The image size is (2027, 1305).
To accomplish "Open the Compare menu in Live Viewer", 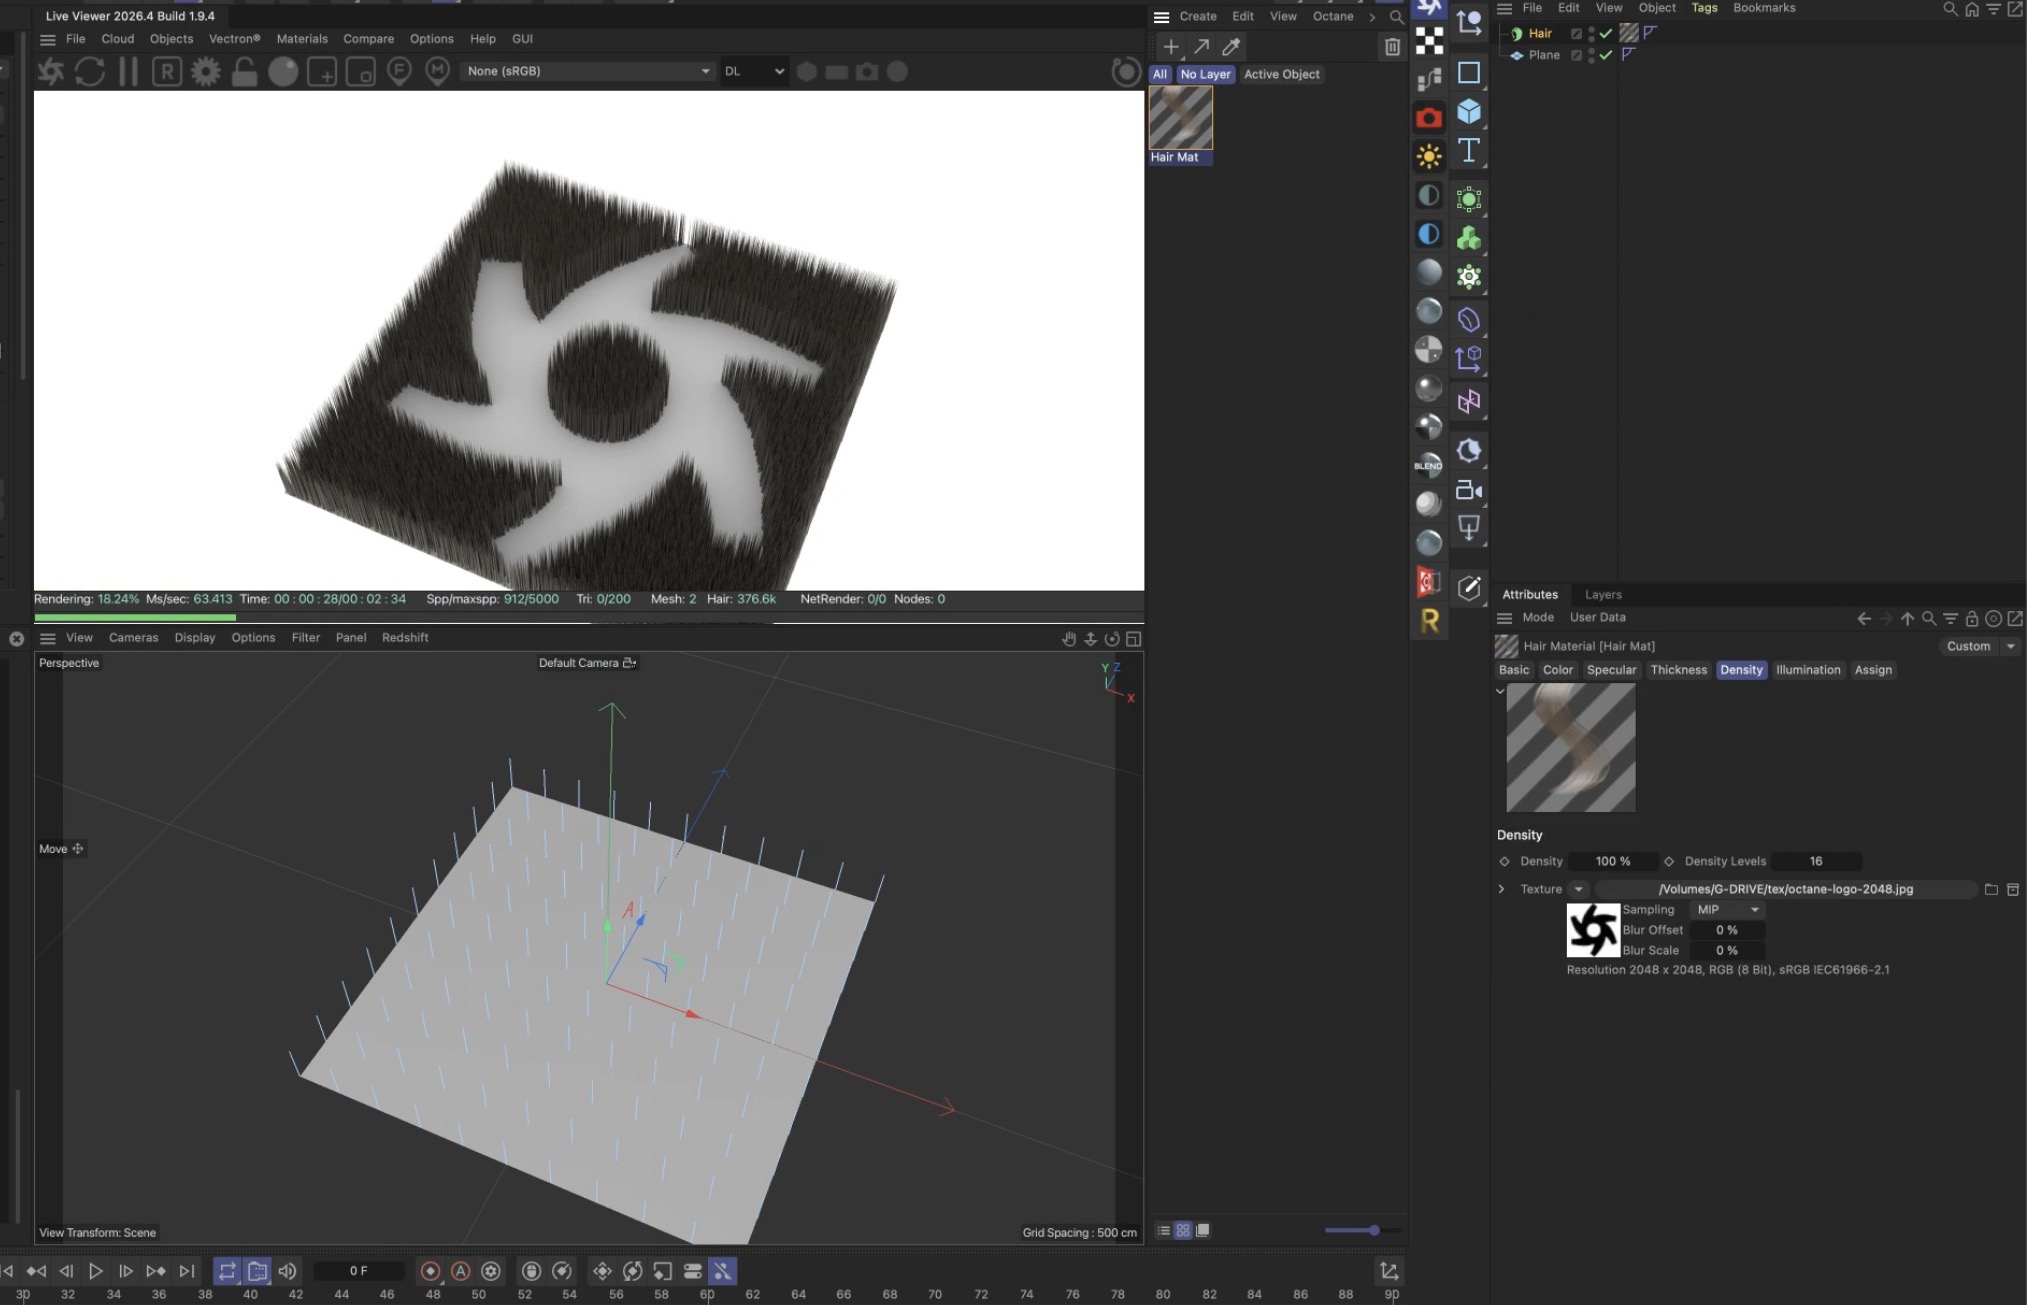I will coord(368,39).
